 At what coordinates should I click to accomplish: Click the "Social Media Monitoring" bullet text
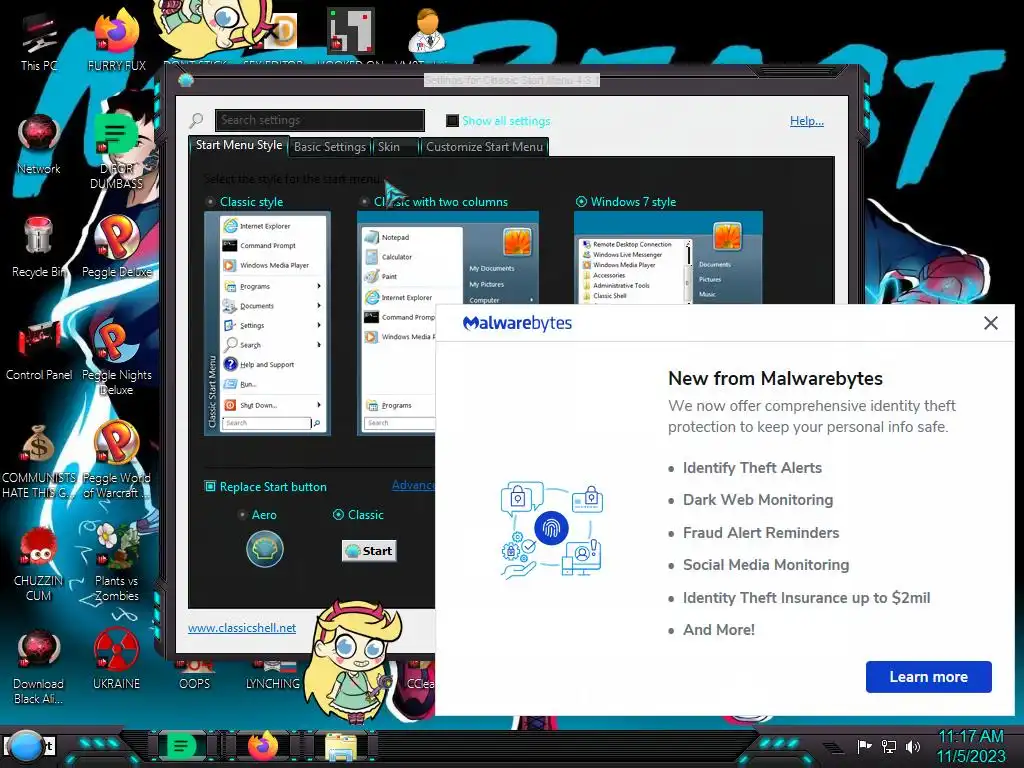(766, 565)
